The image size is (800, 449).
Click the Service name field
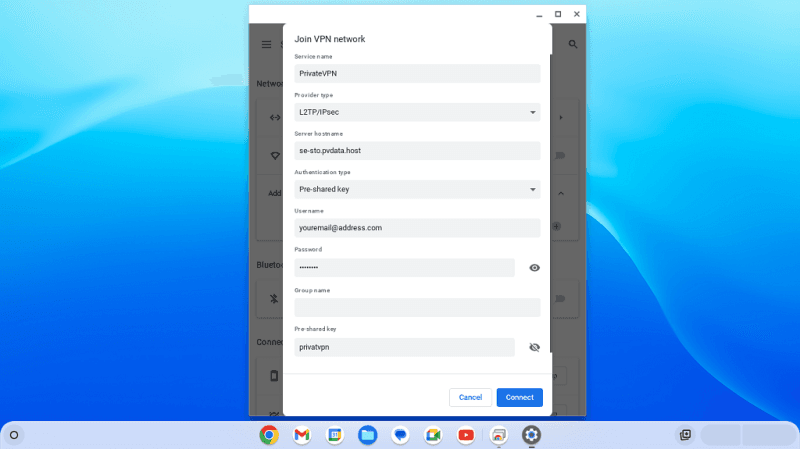pos(417,74)
